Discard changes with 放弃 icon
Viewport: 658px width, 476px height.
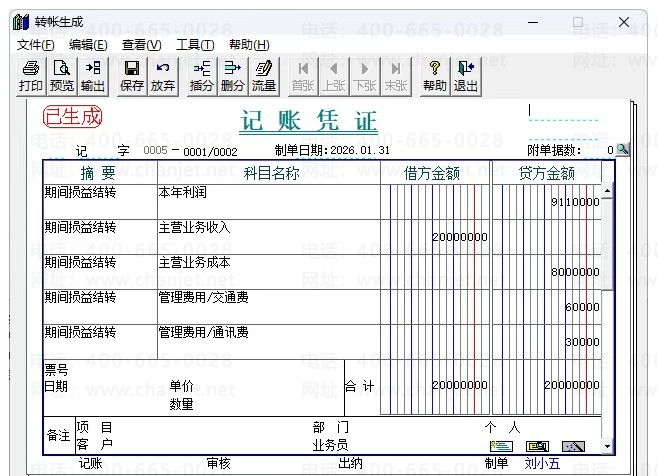(x=163, y=77)
